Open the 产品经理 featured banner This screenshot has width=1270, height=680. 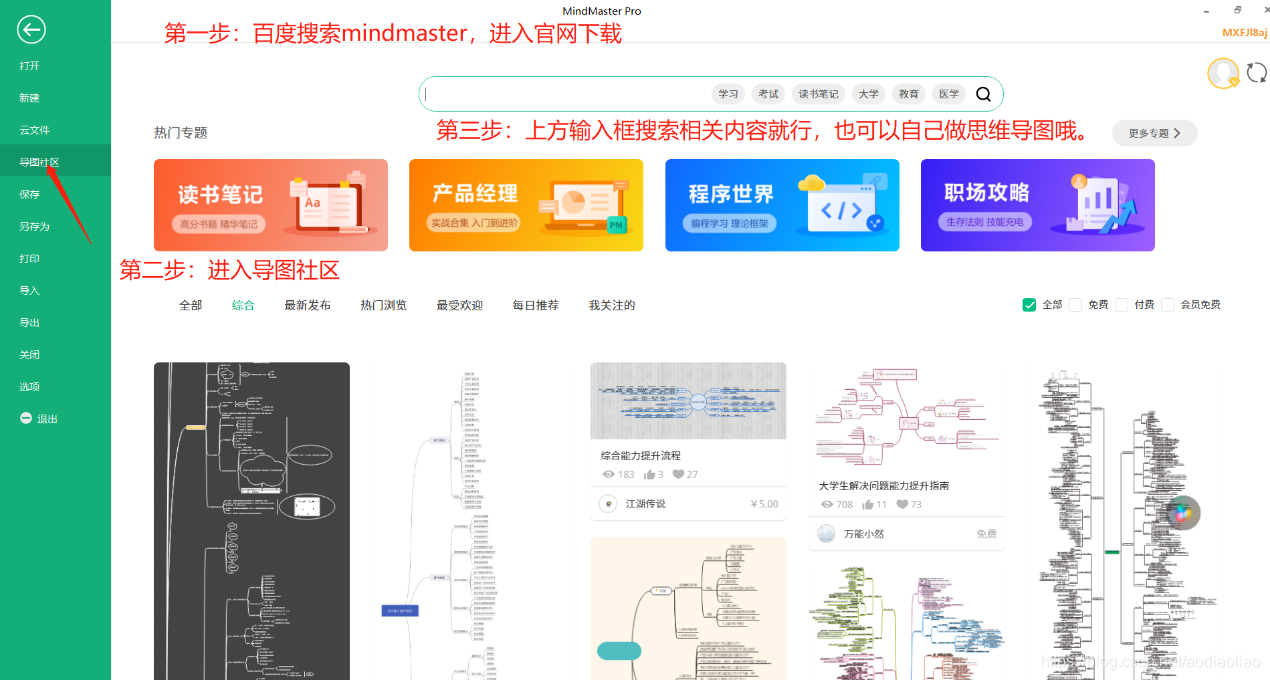click(x=526, y=205)
